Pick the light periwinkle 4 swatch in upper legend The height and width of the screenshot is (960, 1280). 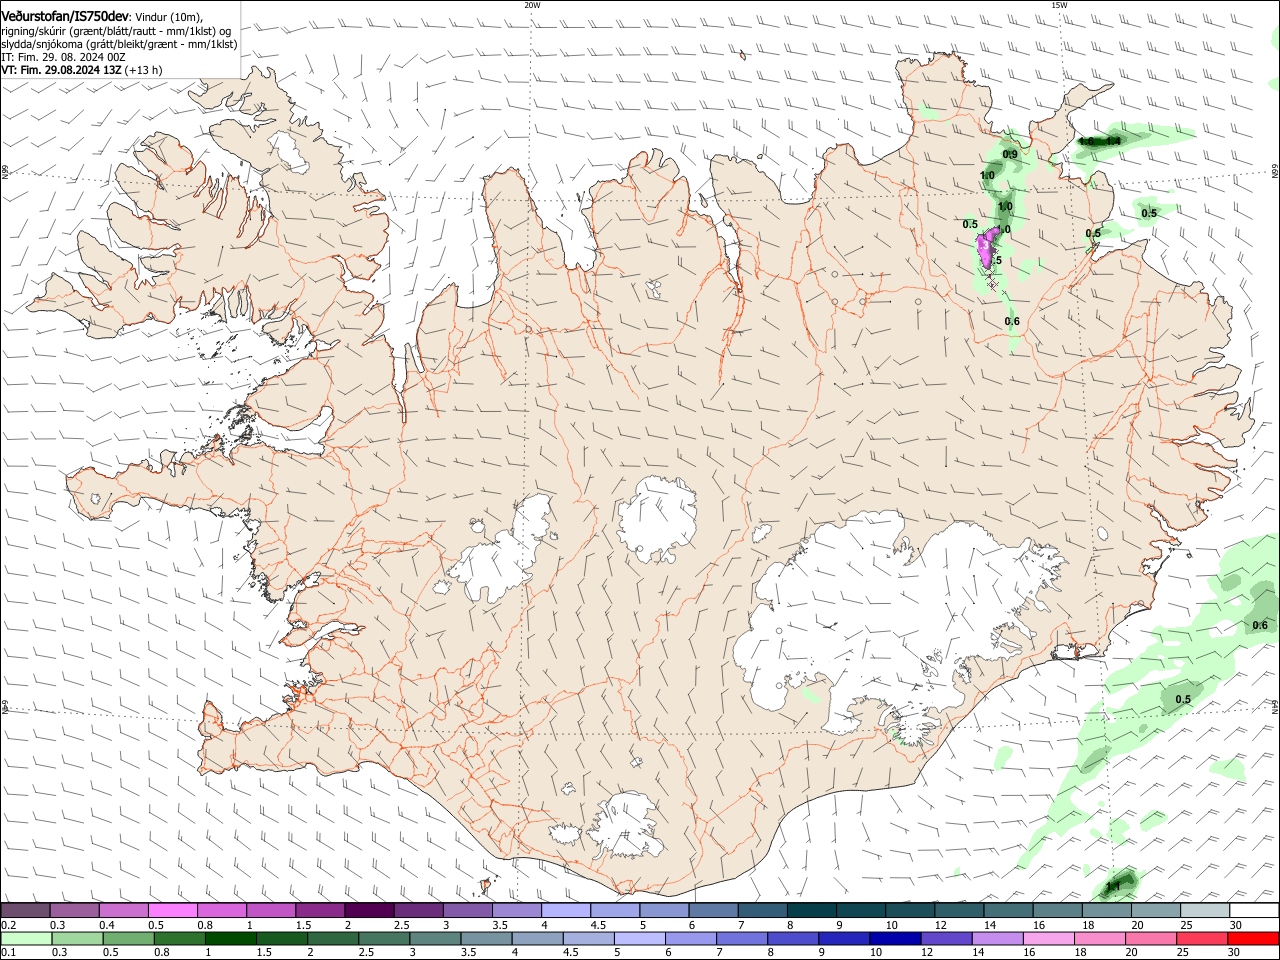pyautogui.click(x=565, y=910)
